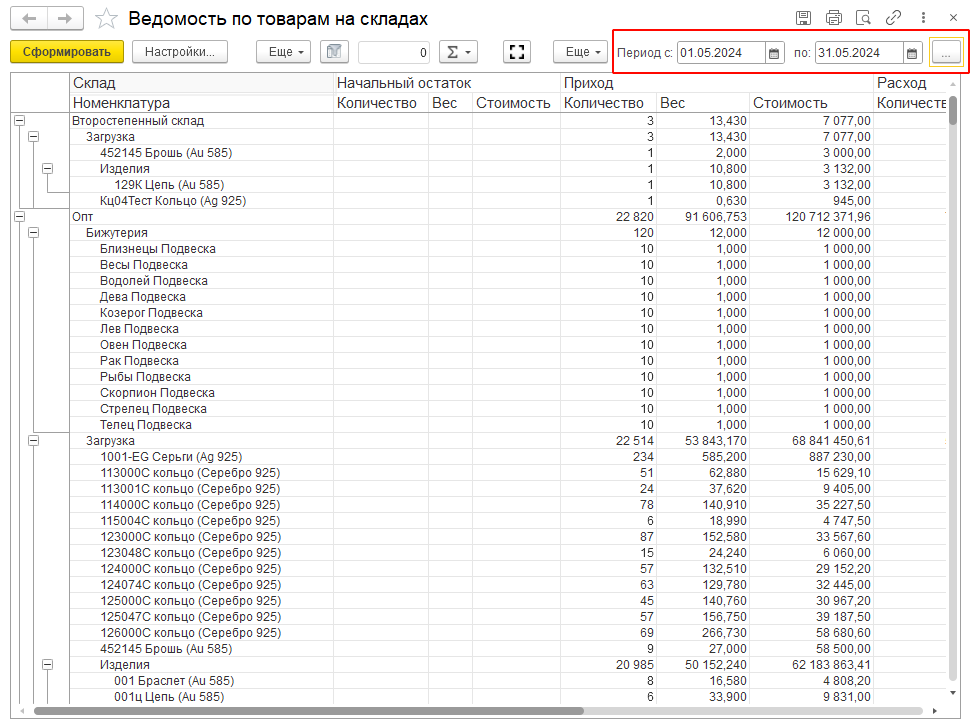Select row 1001-EG Серьги (Ag 925)
Screen dimensions: 971x722
[x=171, y=457]
